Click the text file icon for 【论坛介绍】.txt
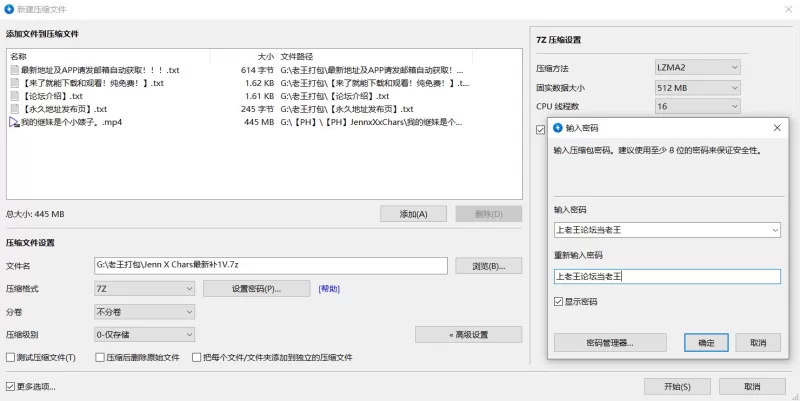The height and width of the screenshot is (401, 800). point(14,96)
